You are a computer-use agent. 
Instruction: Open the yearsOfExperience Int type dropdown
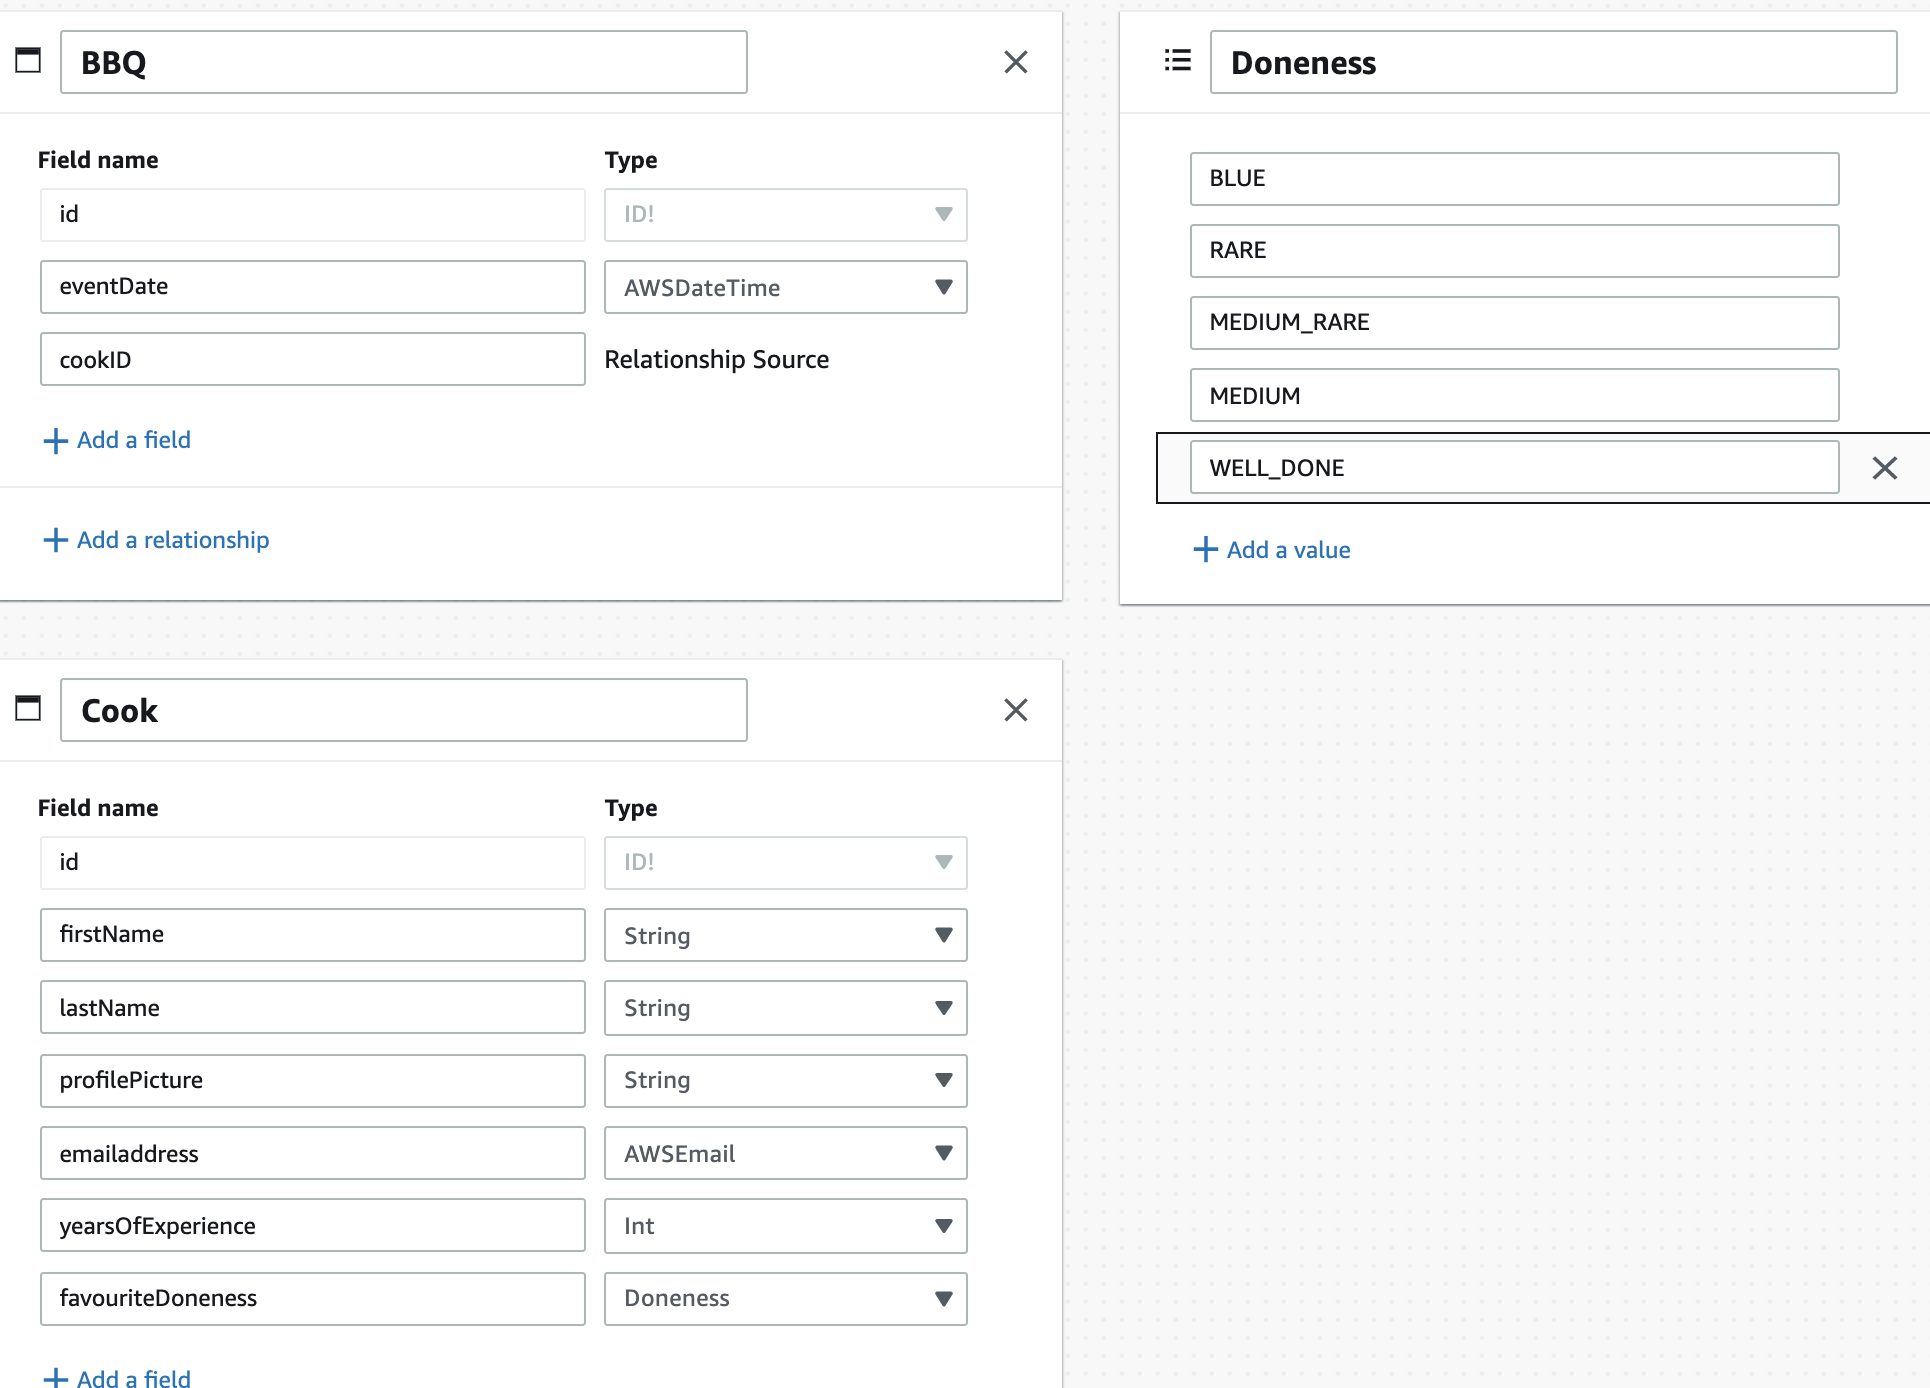pos(785,1225)
